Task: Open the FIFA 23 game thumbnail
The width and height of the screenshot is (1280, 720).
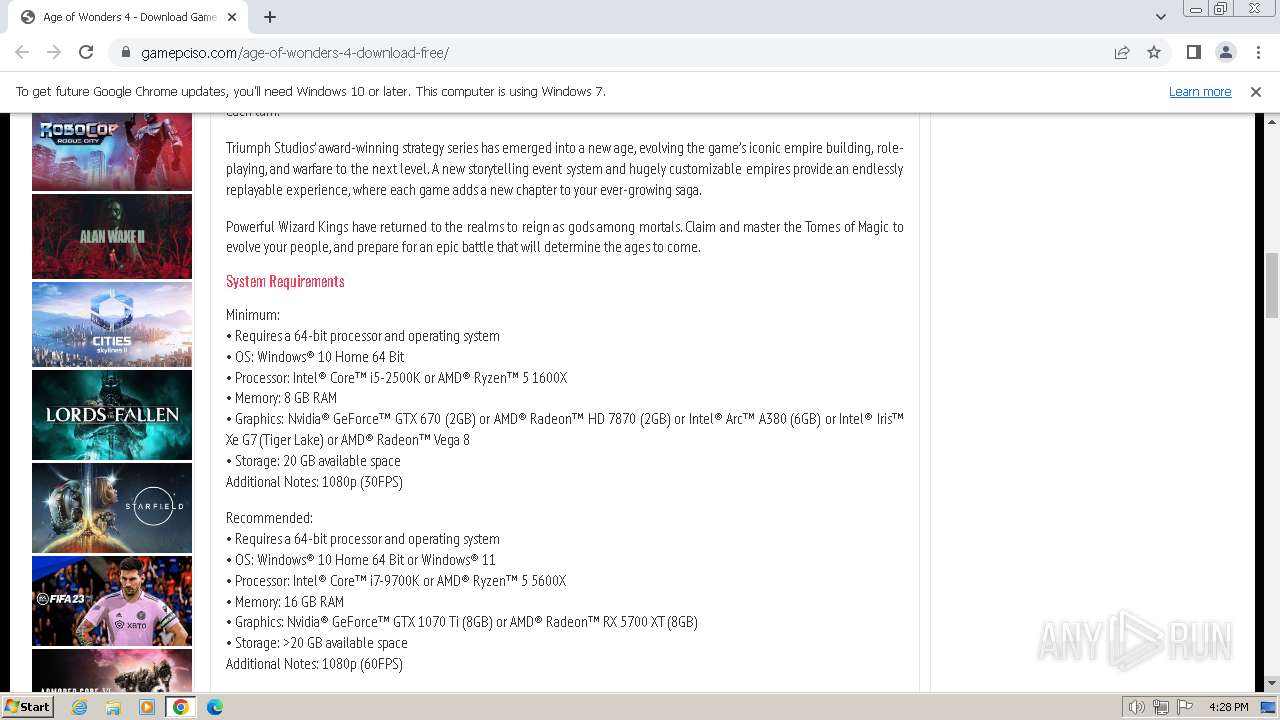Action: (112, 601)
